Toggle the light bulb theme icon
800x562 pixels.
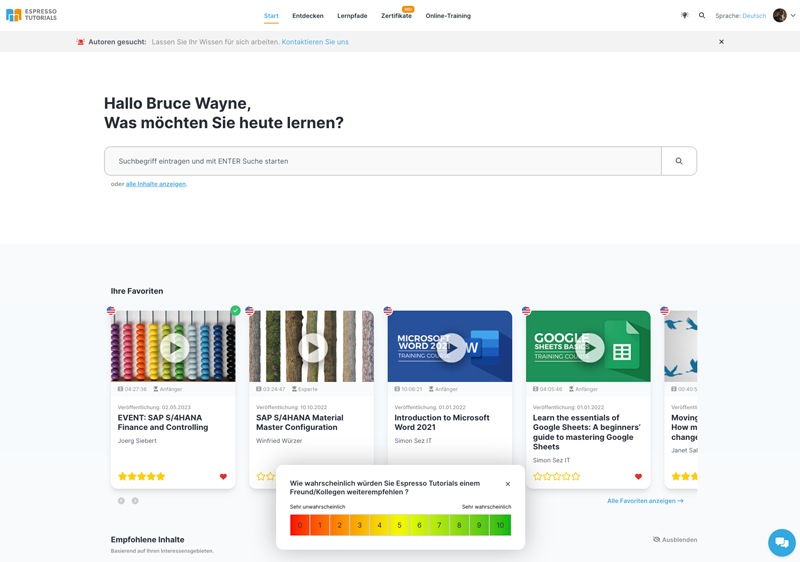click(685, 15)
